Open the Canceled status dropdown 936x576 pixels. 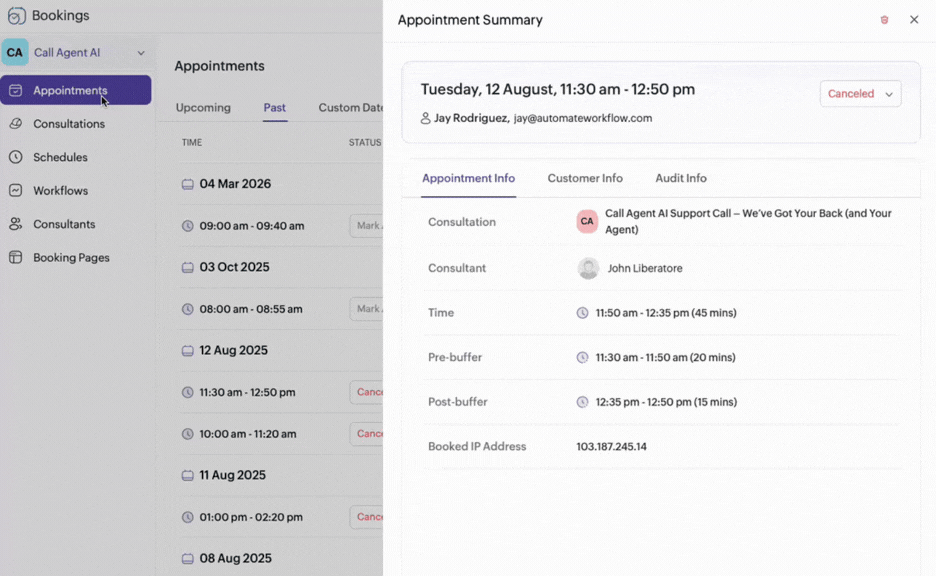click(860, 94)
